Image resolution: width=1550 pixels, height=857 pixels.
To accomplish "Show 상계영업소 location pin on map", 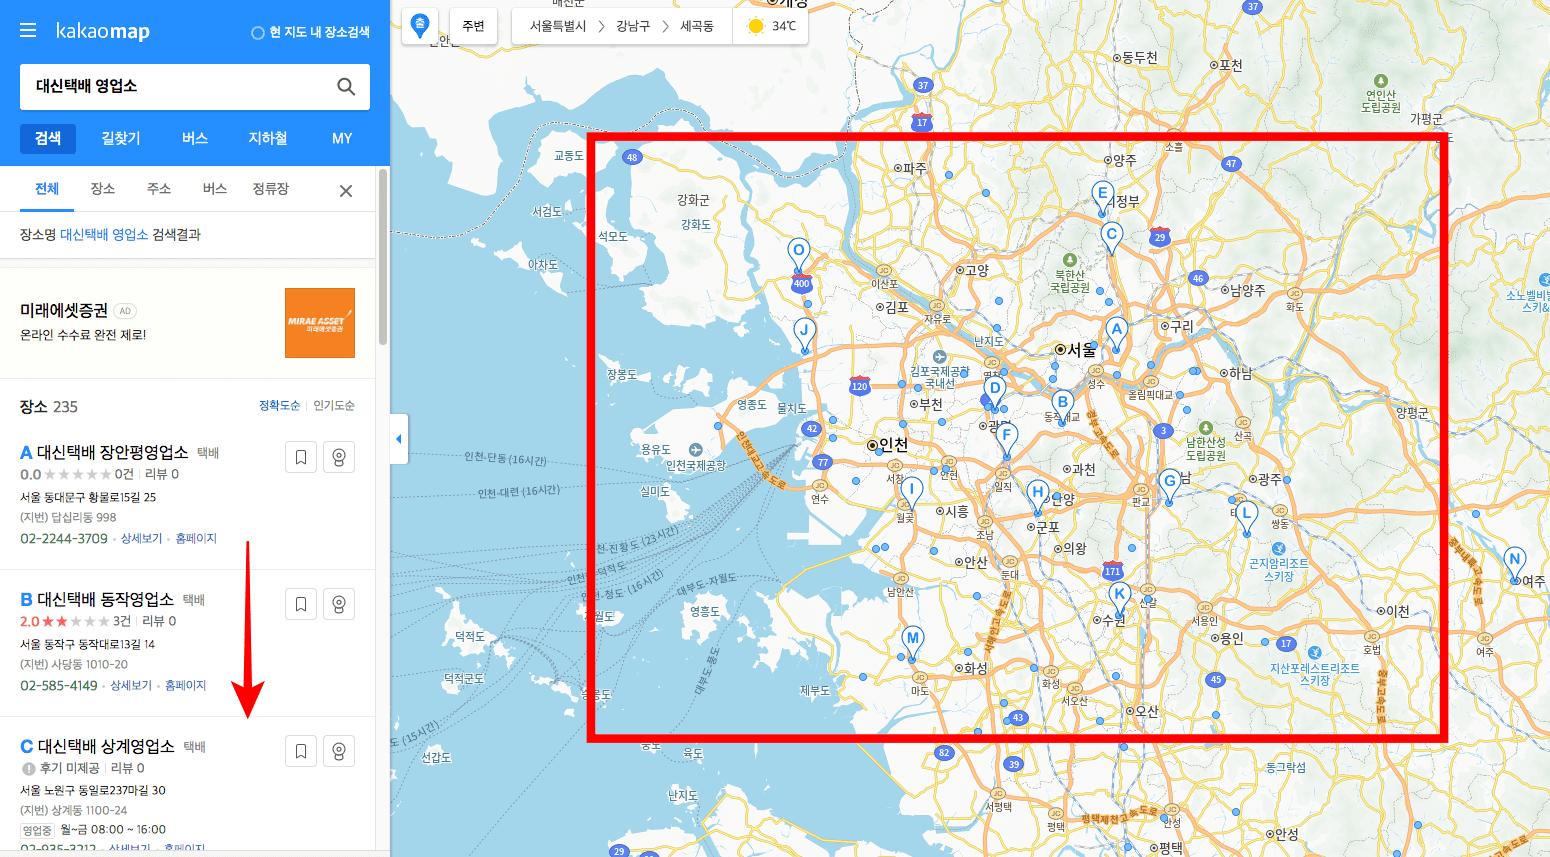I will coord(339,751).
